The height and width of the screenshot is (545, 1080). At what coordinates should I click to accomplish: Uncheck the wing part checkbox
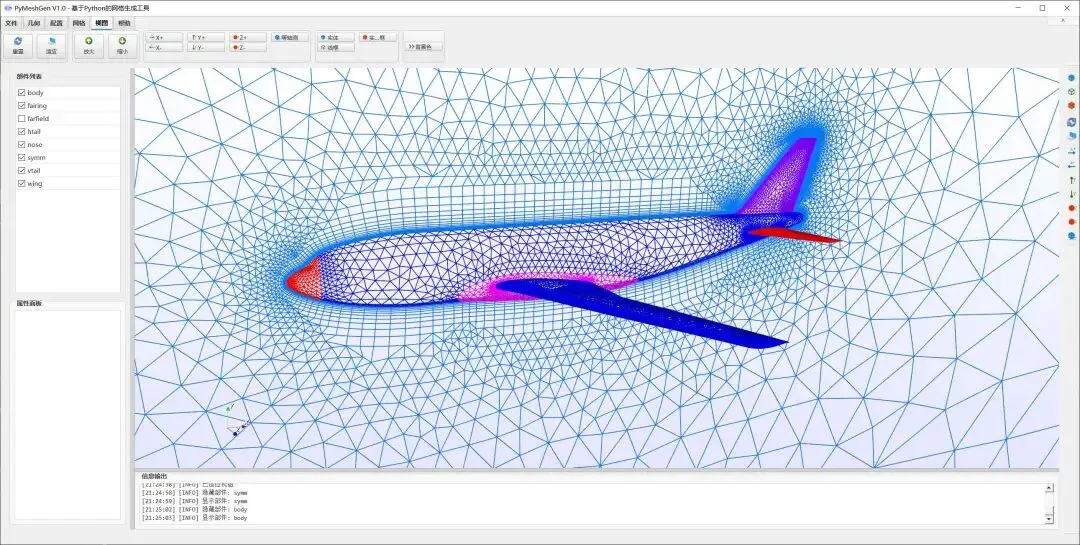click(x=22, y=183)
